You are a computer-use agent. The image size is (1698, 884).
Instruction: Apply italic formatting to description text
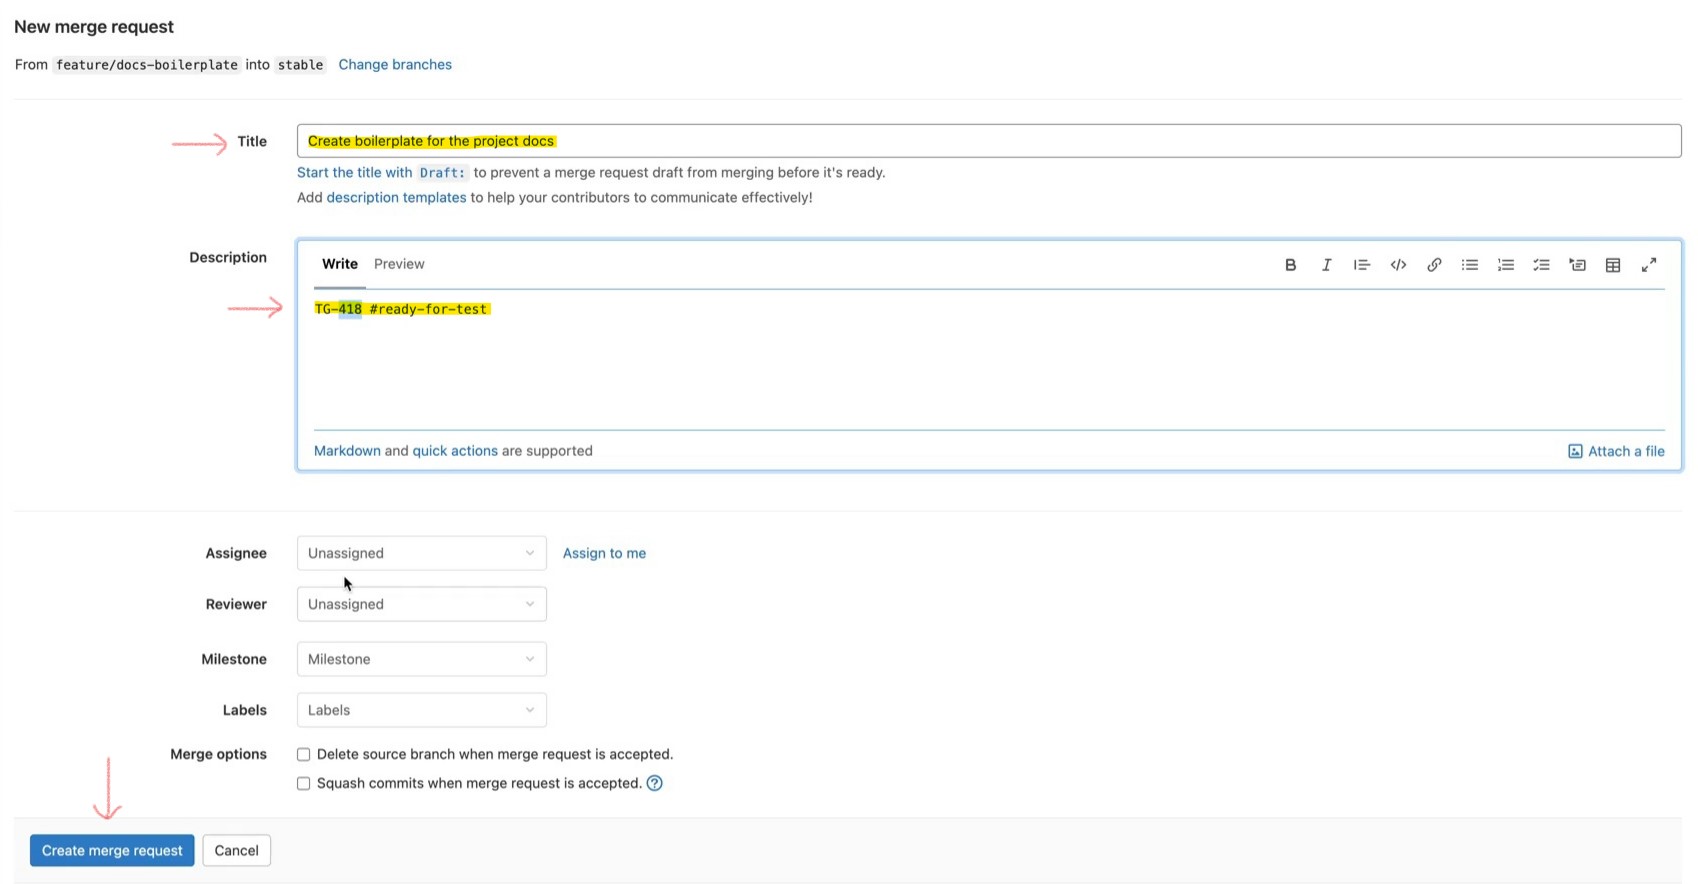[x=1326, y=265]
